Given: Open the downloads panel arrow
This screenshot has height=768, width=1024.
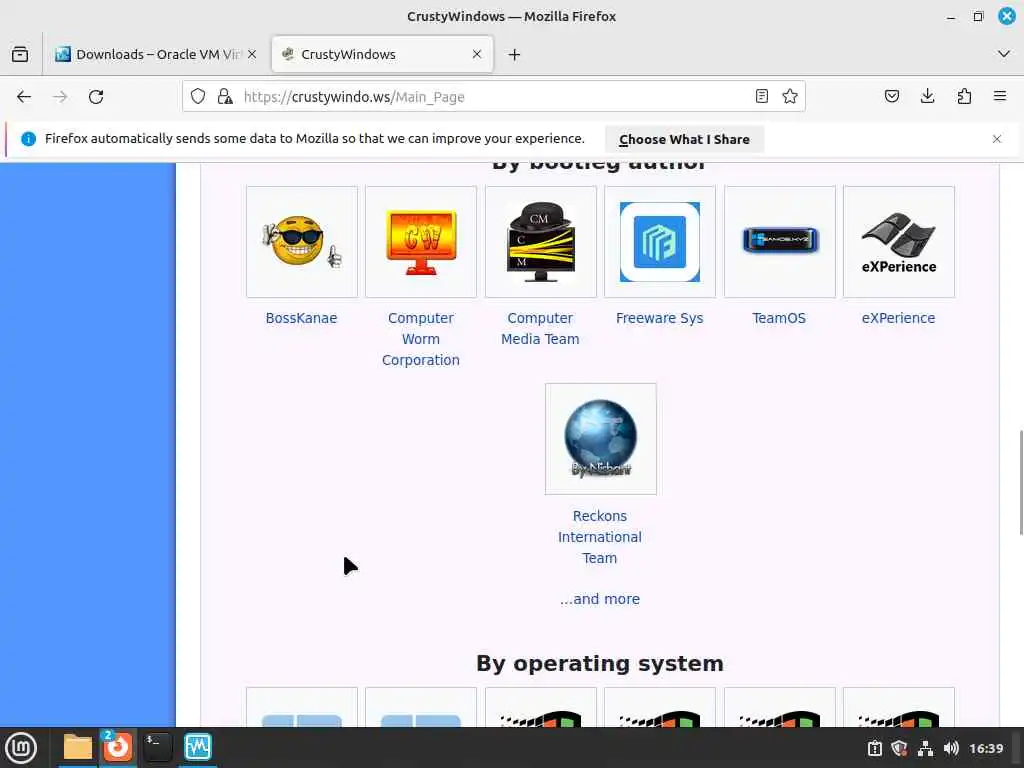Looking at the screenshot, I should pos(927,97).
